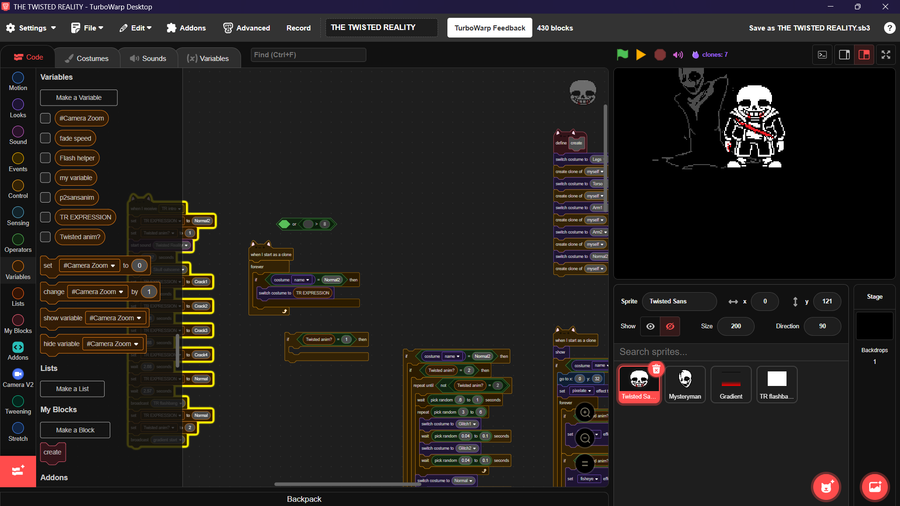Screen dimensions: 900x506
Task: Open the Events block category
Action: (18, 162)
